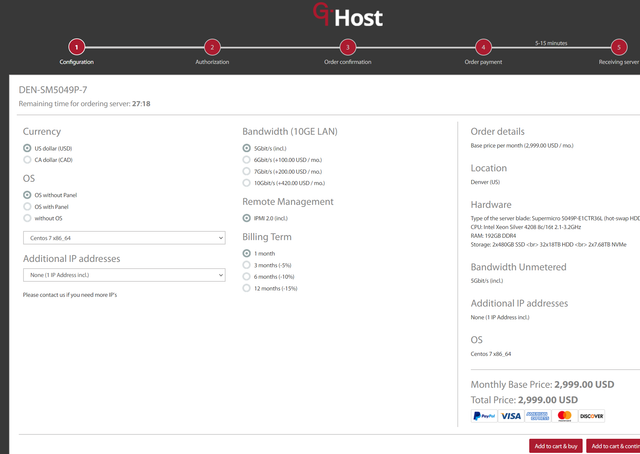Viewport: 640px width, 454px height.
Task: Open the Centos 7 x86_64 OS dropdown
Action: point(124,238)
